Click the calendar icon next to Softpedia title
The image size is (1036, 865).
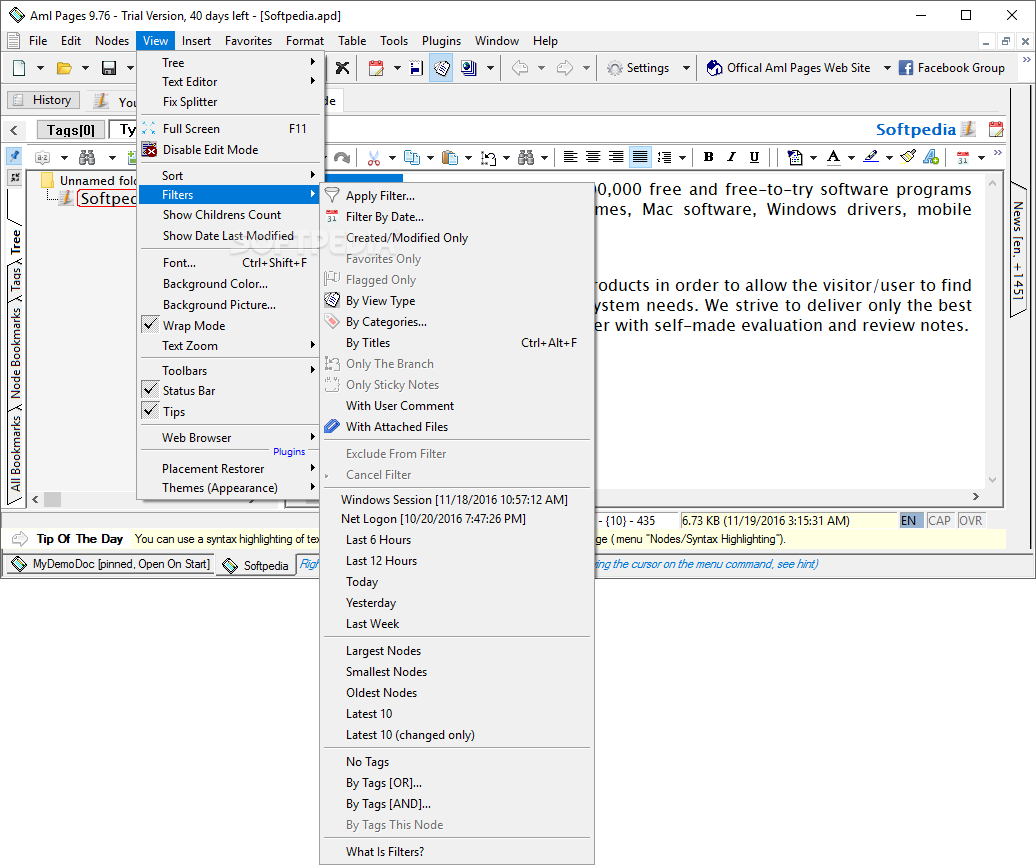996,129
